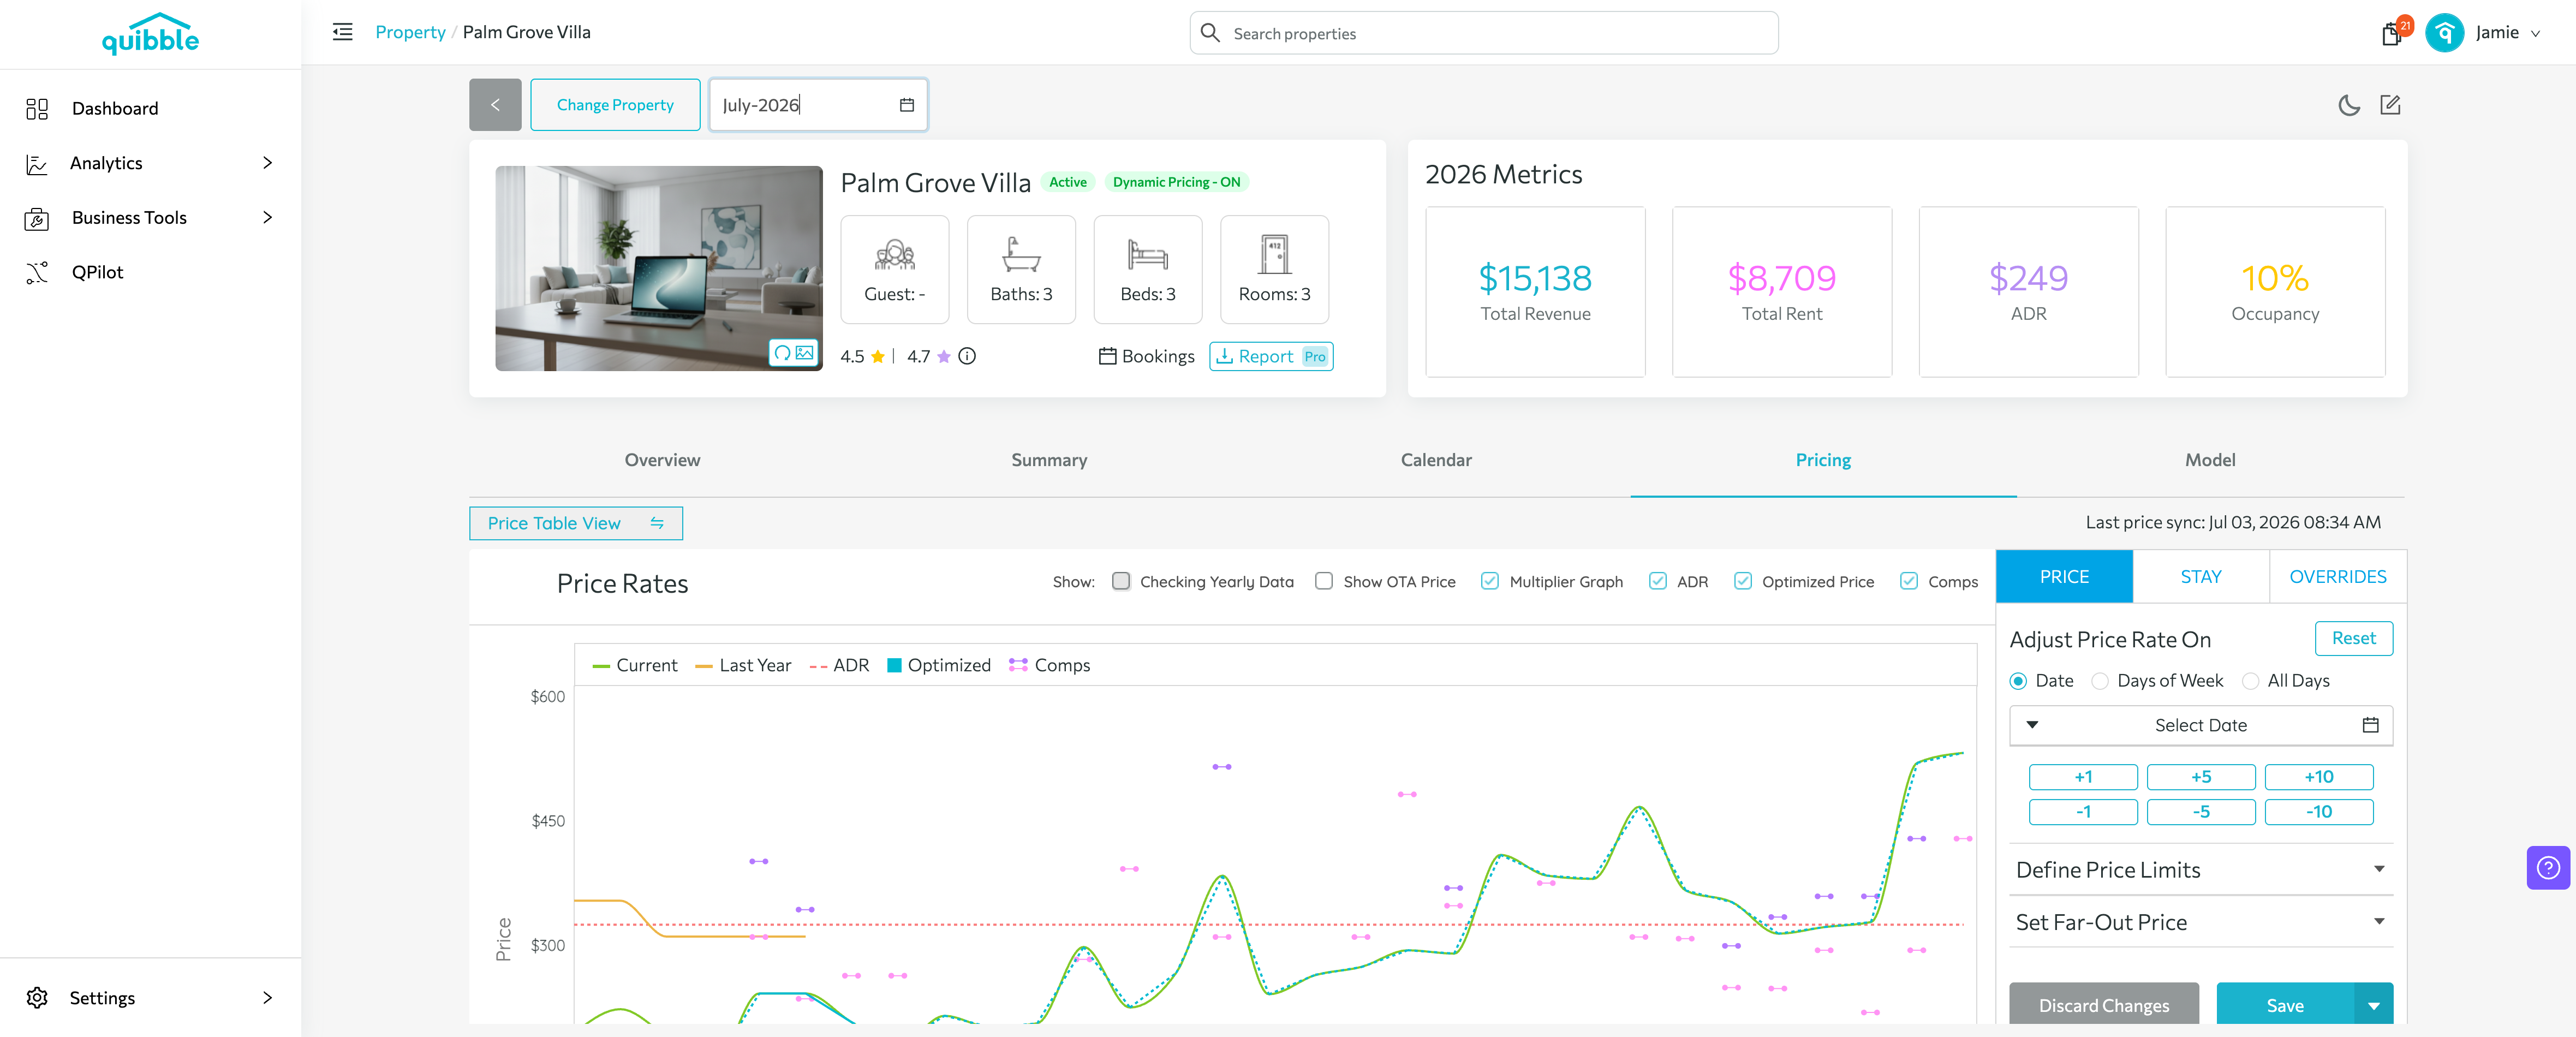Viewport: 2576px width, 1037px height.
Task: Open the QPilot icon
Action: (37, 272)
